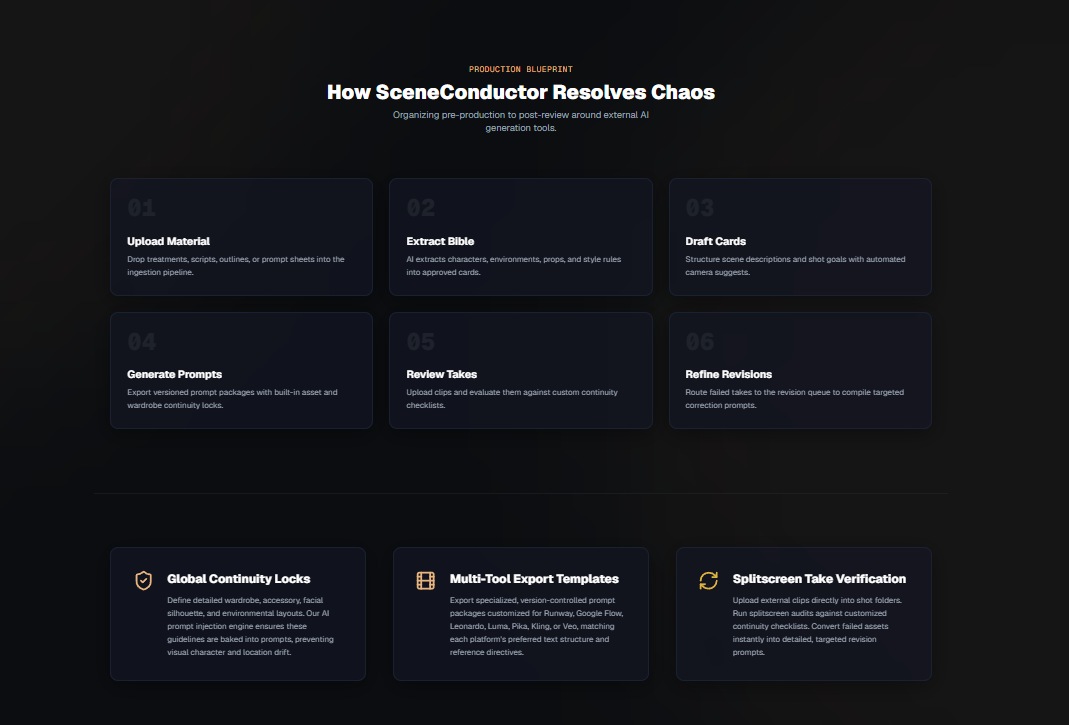
Task: Click paragraph 'Upload external clips directly into shot folders'
Action: pos(817,626)
